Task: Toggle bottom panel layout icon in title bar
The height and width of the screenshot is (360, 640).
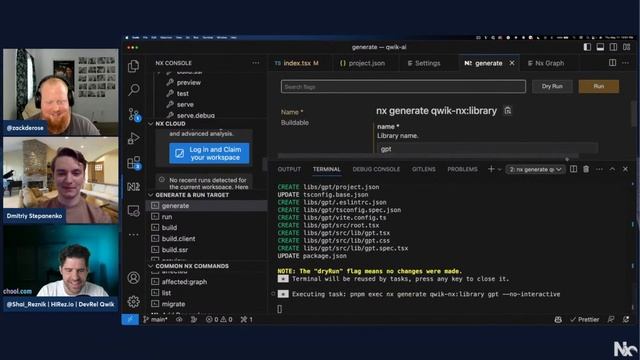Action: coord(600,47)
